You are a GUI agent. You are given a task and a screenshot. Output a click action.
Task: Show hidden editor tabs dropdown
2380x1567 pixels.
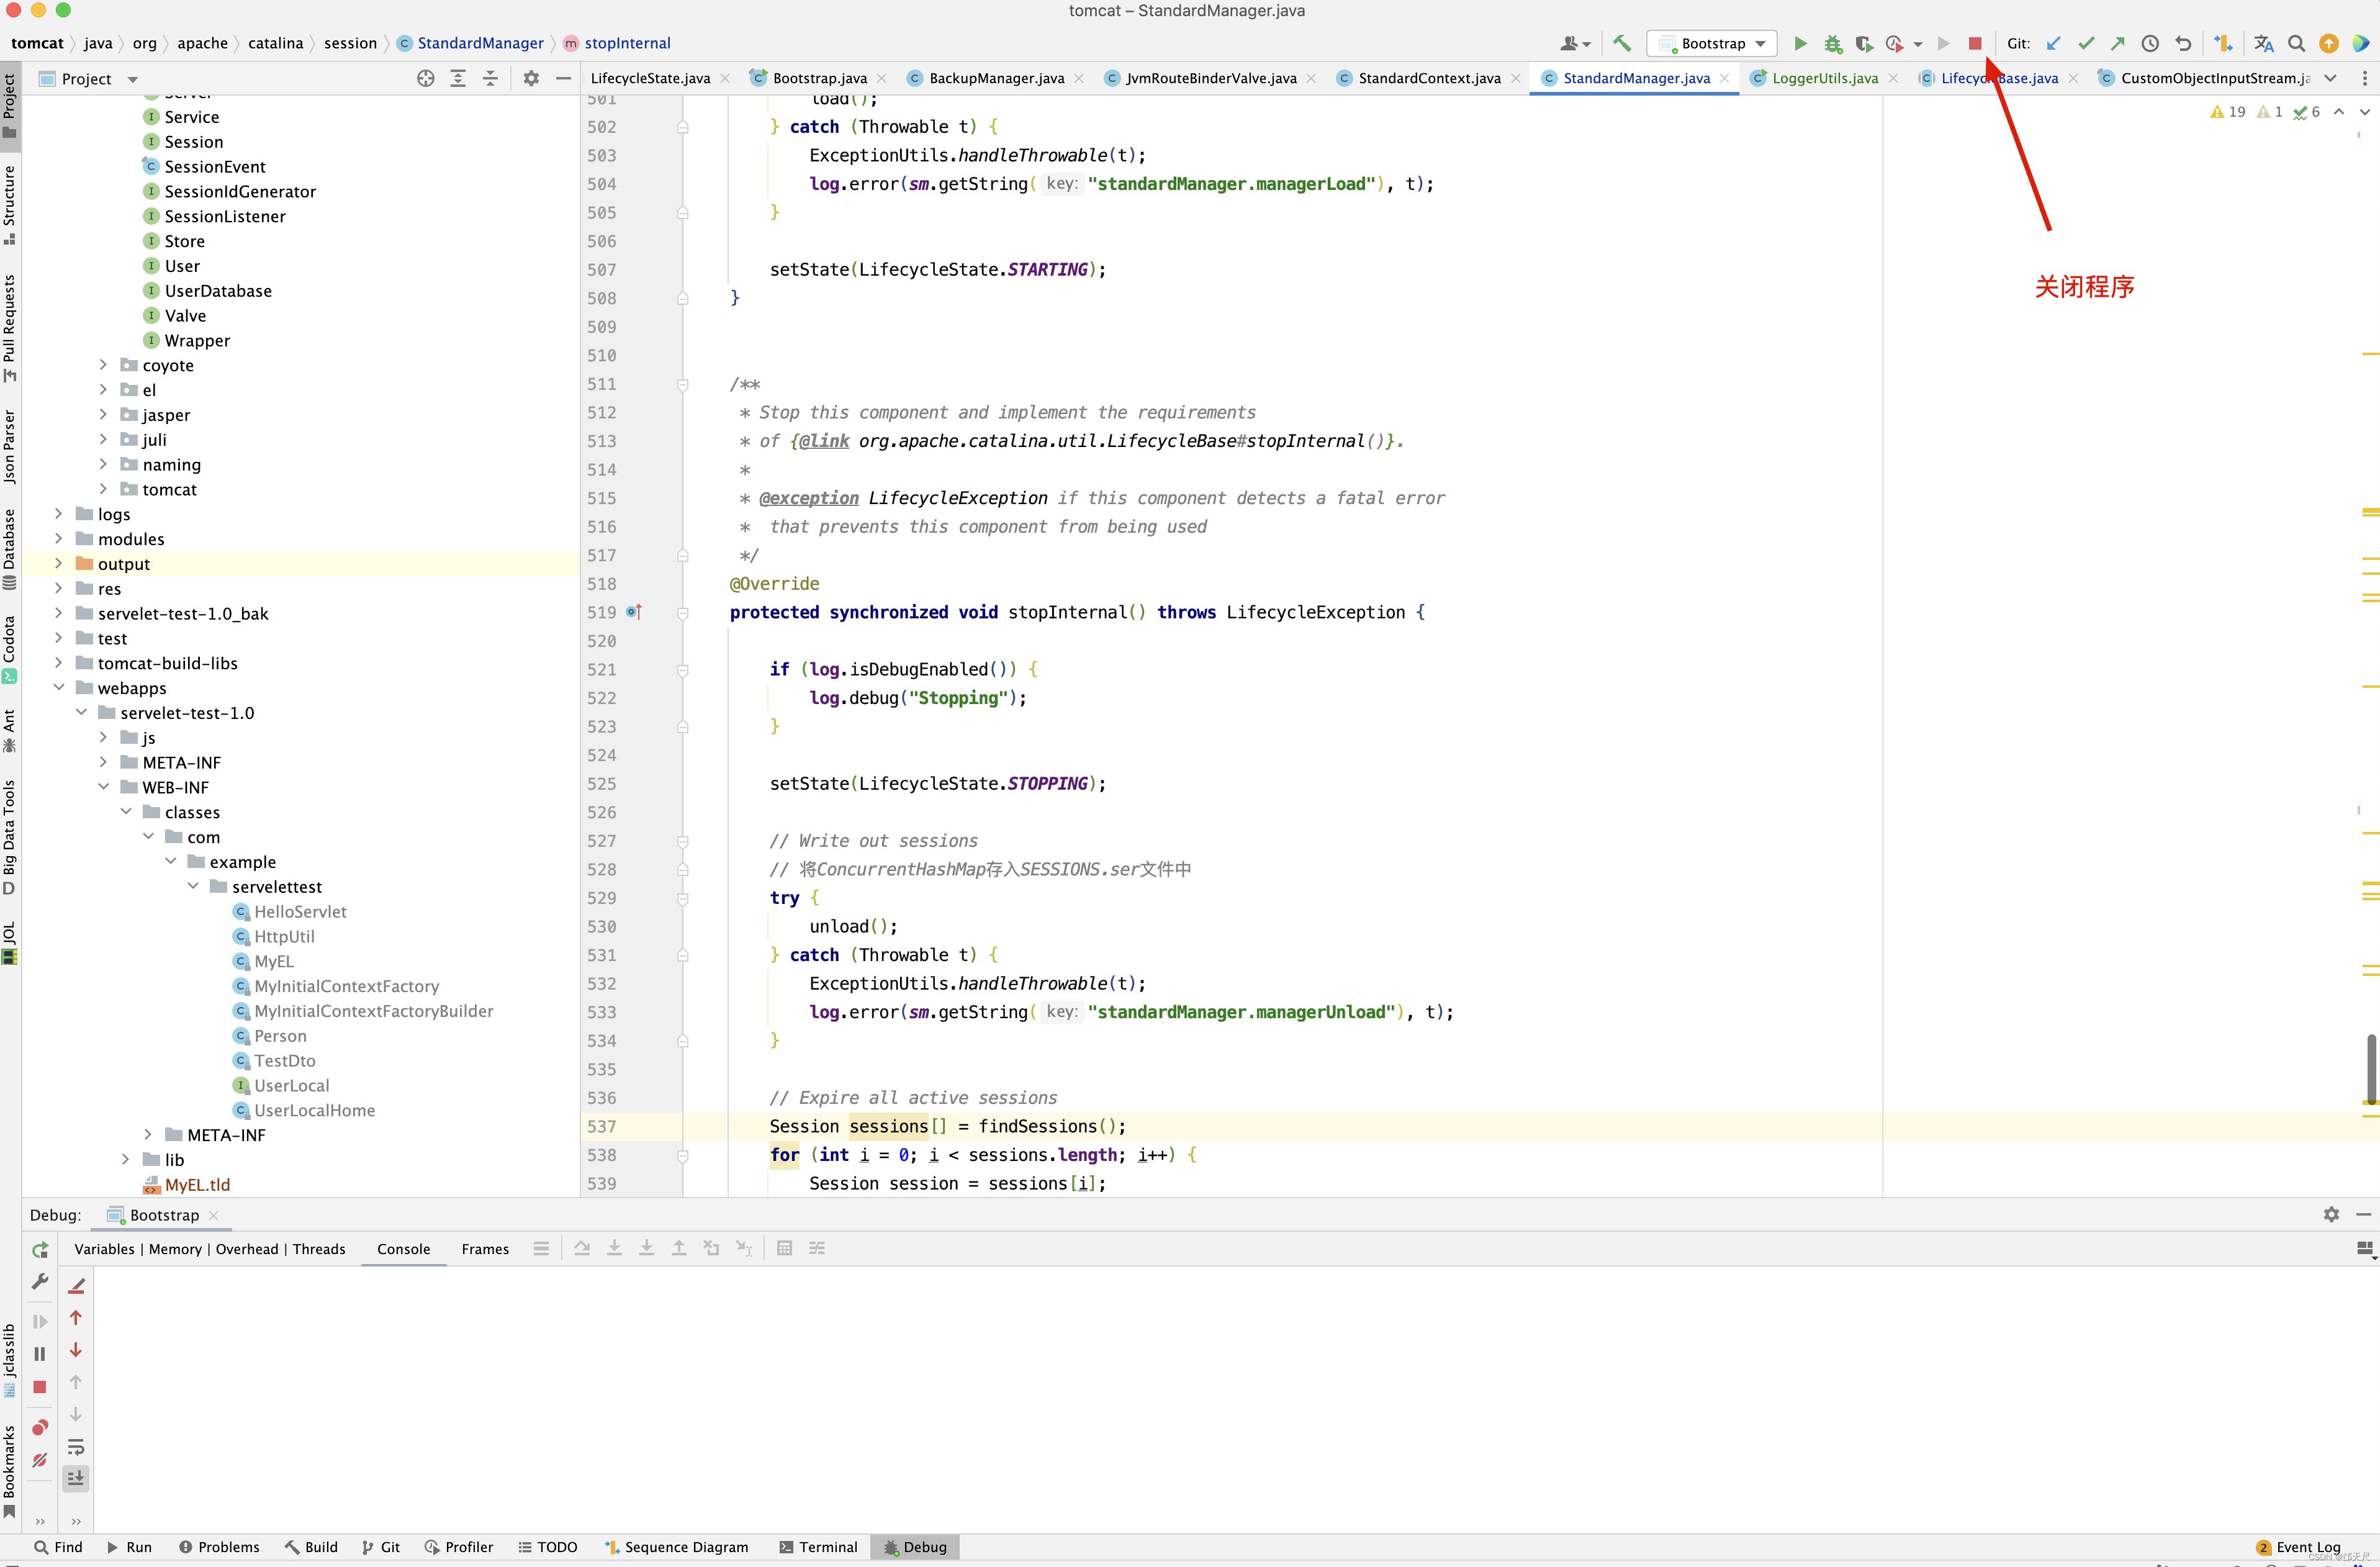pyautogui.click(x=2331, y=78)
